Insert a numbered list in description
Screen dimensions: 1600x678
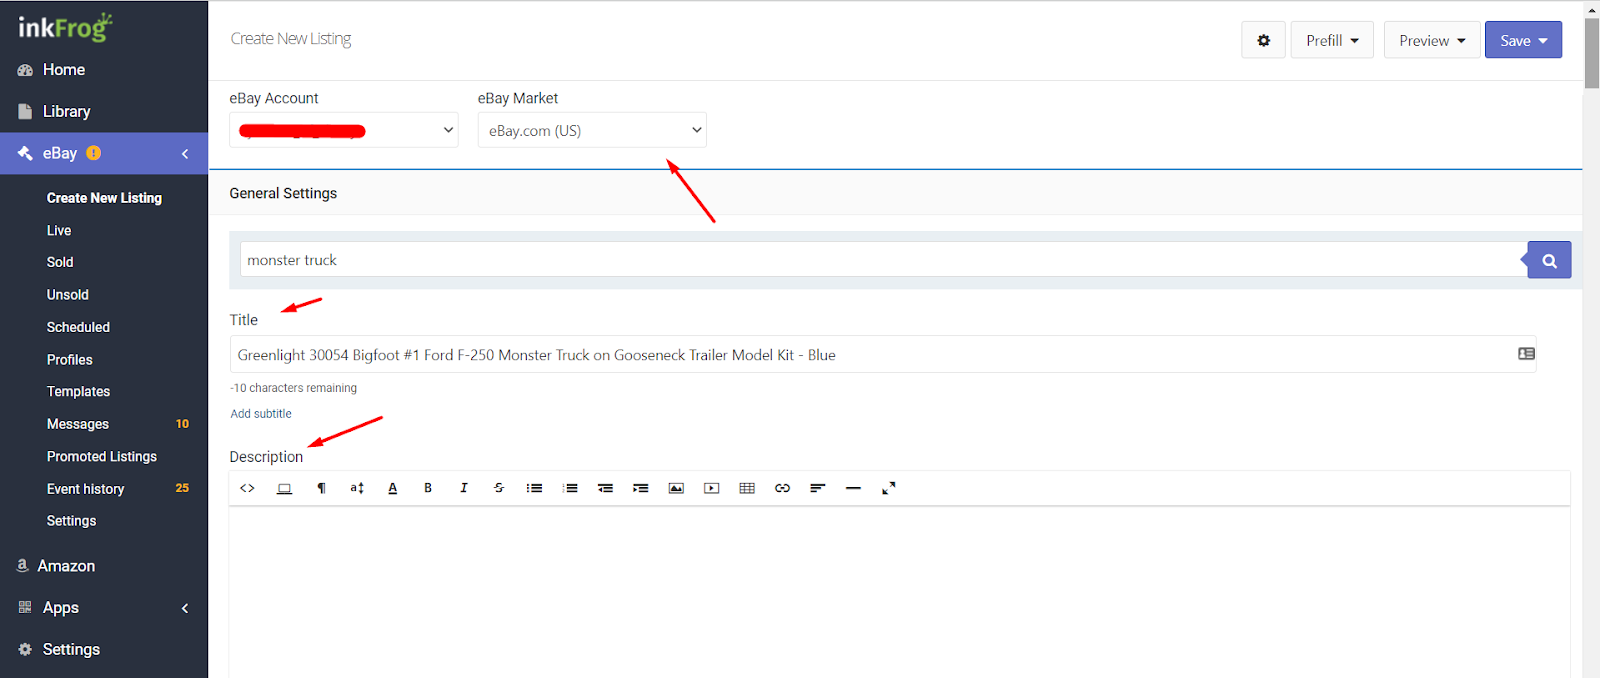point(570,488)
